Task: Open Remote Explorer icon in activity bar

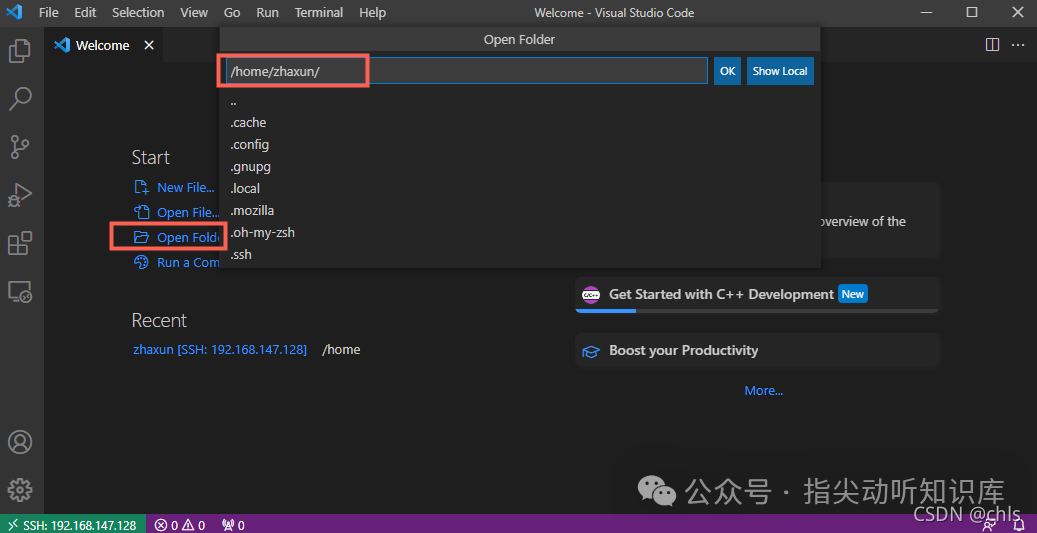Action: pos(20,291)
